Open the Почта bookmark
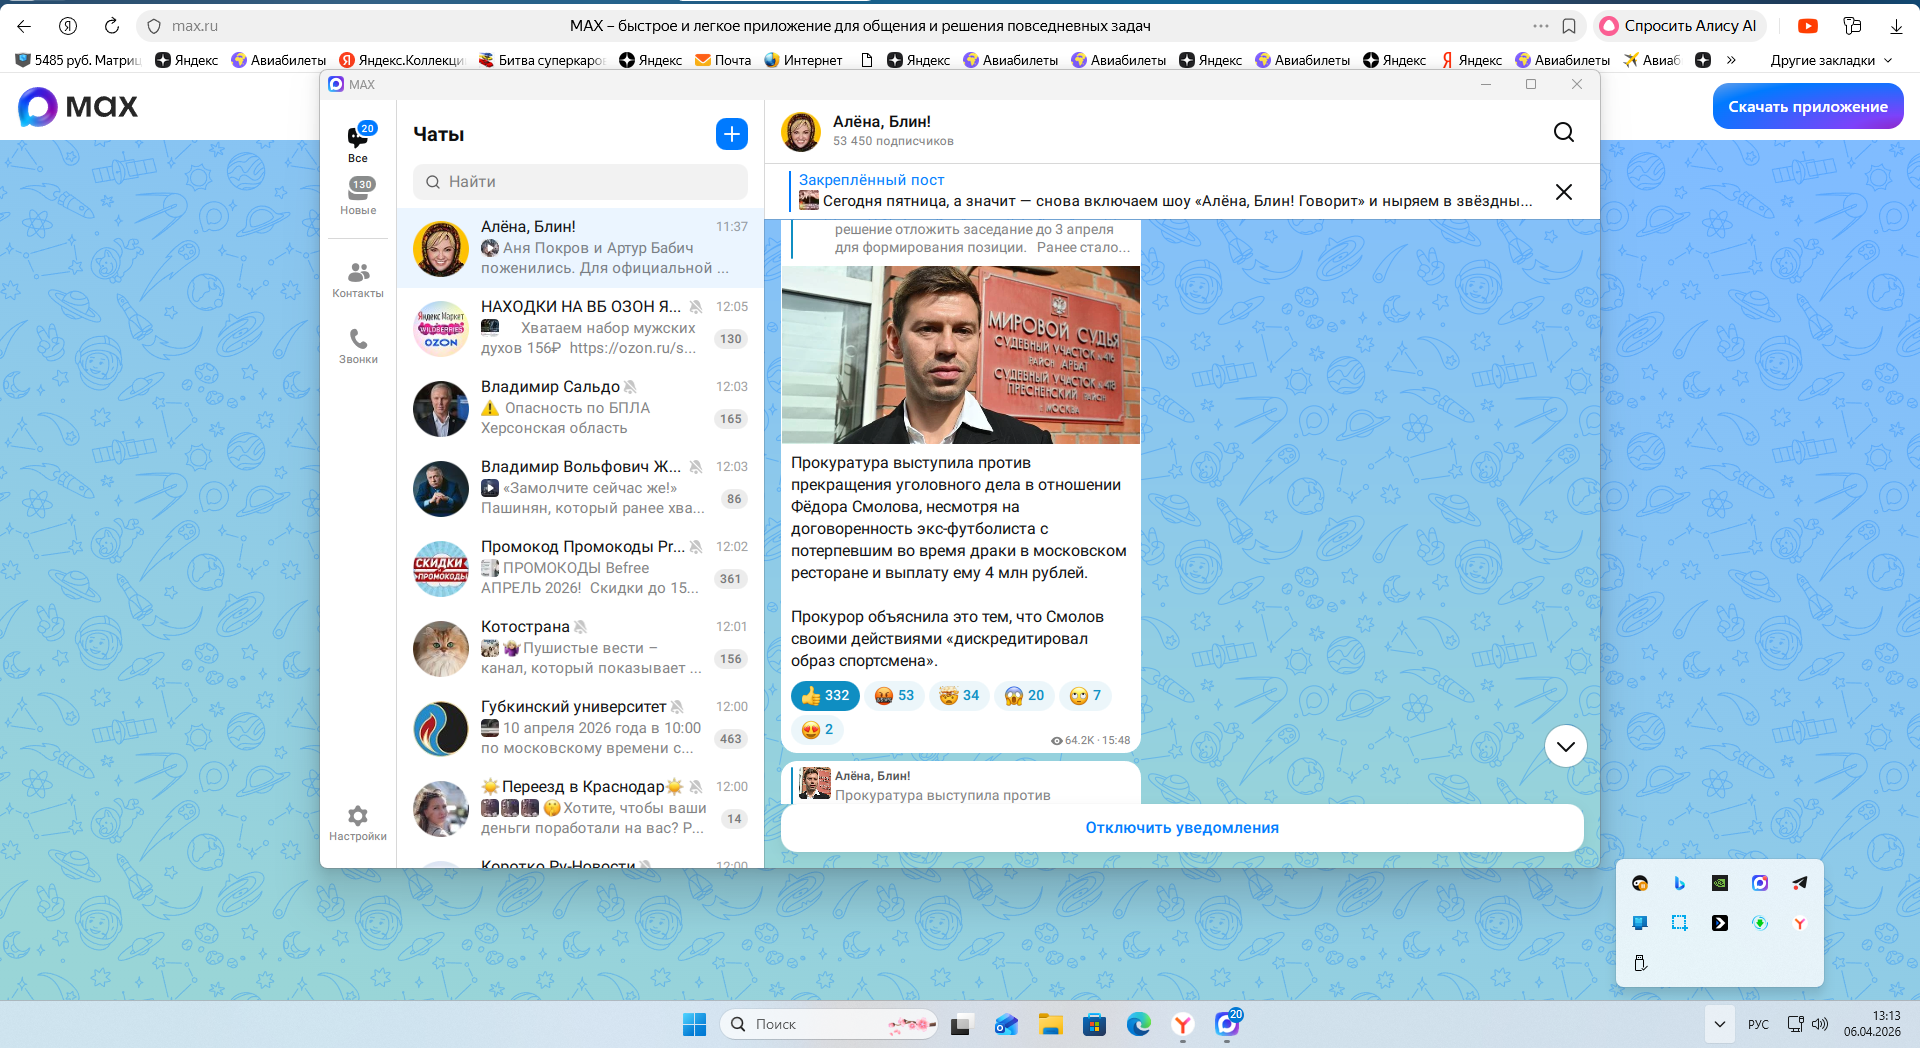 [x=723, y=60]
